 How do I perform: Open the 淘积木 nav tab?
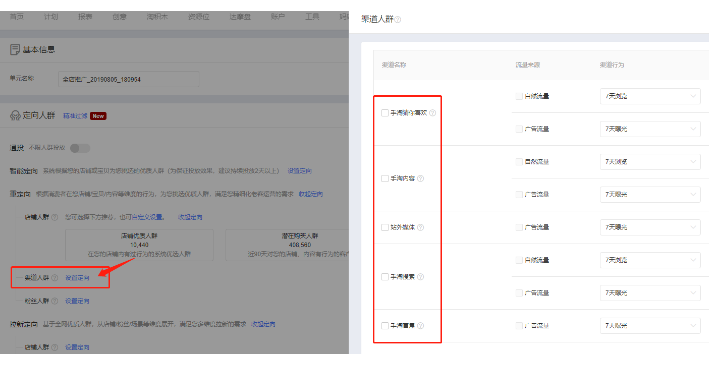[x=157, y=17]
